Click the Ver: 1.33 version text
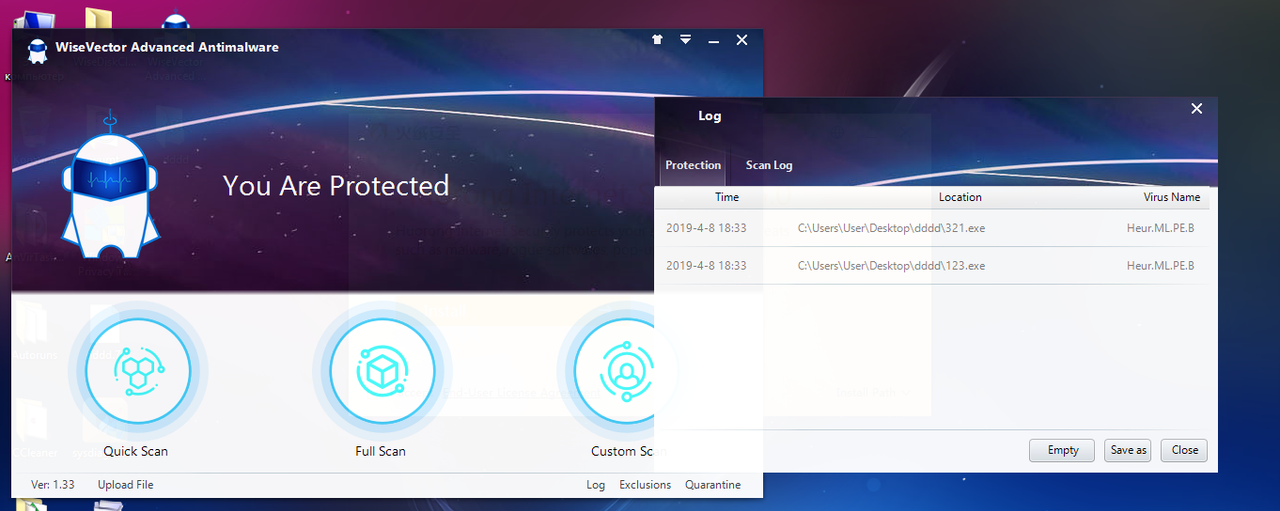Viewport: 1280px width, 511px height. point(53,485)
